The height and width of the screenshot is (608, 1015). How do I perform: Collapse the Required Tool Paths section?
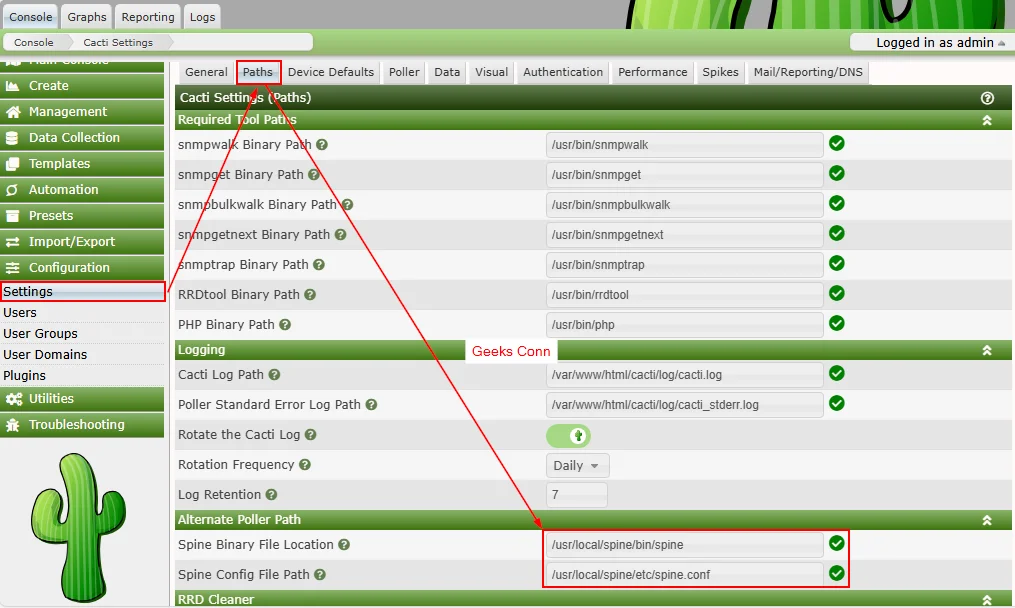tap(987, 120)
